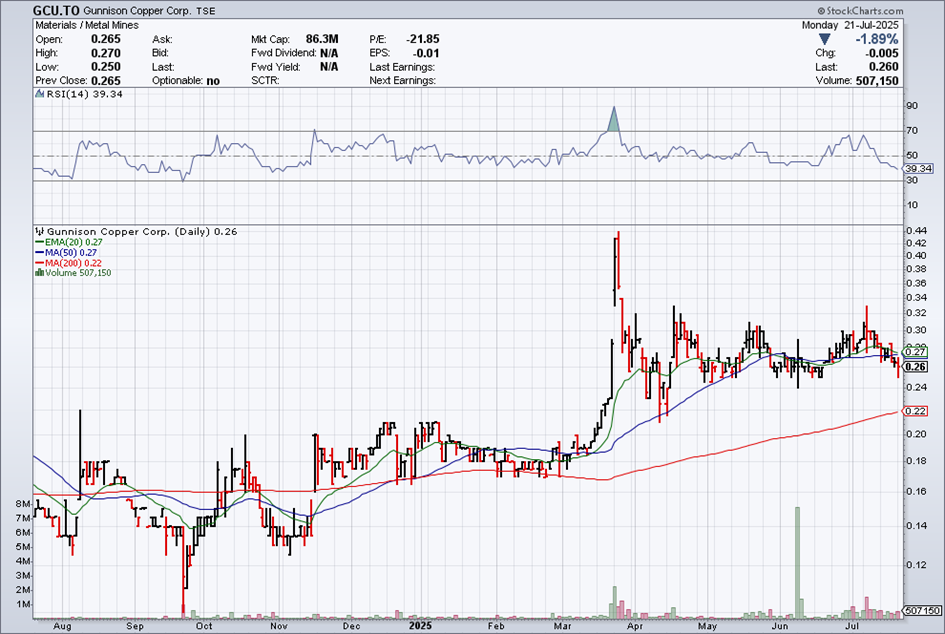The width and height of the screenshot is (945, 634).
Task: Click the RSI(14) 39.34 panel label
Action: [84, 94]
